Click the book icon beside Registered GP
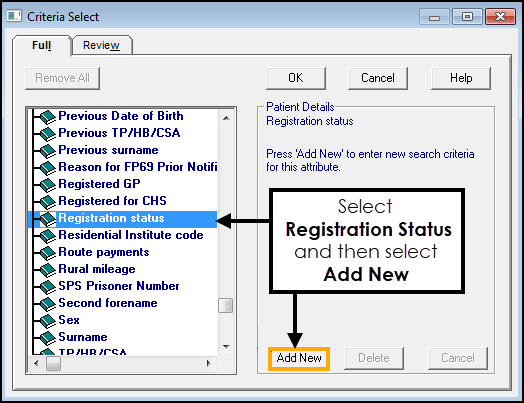The height and width of the screenshot is (403, 524). 48,184
